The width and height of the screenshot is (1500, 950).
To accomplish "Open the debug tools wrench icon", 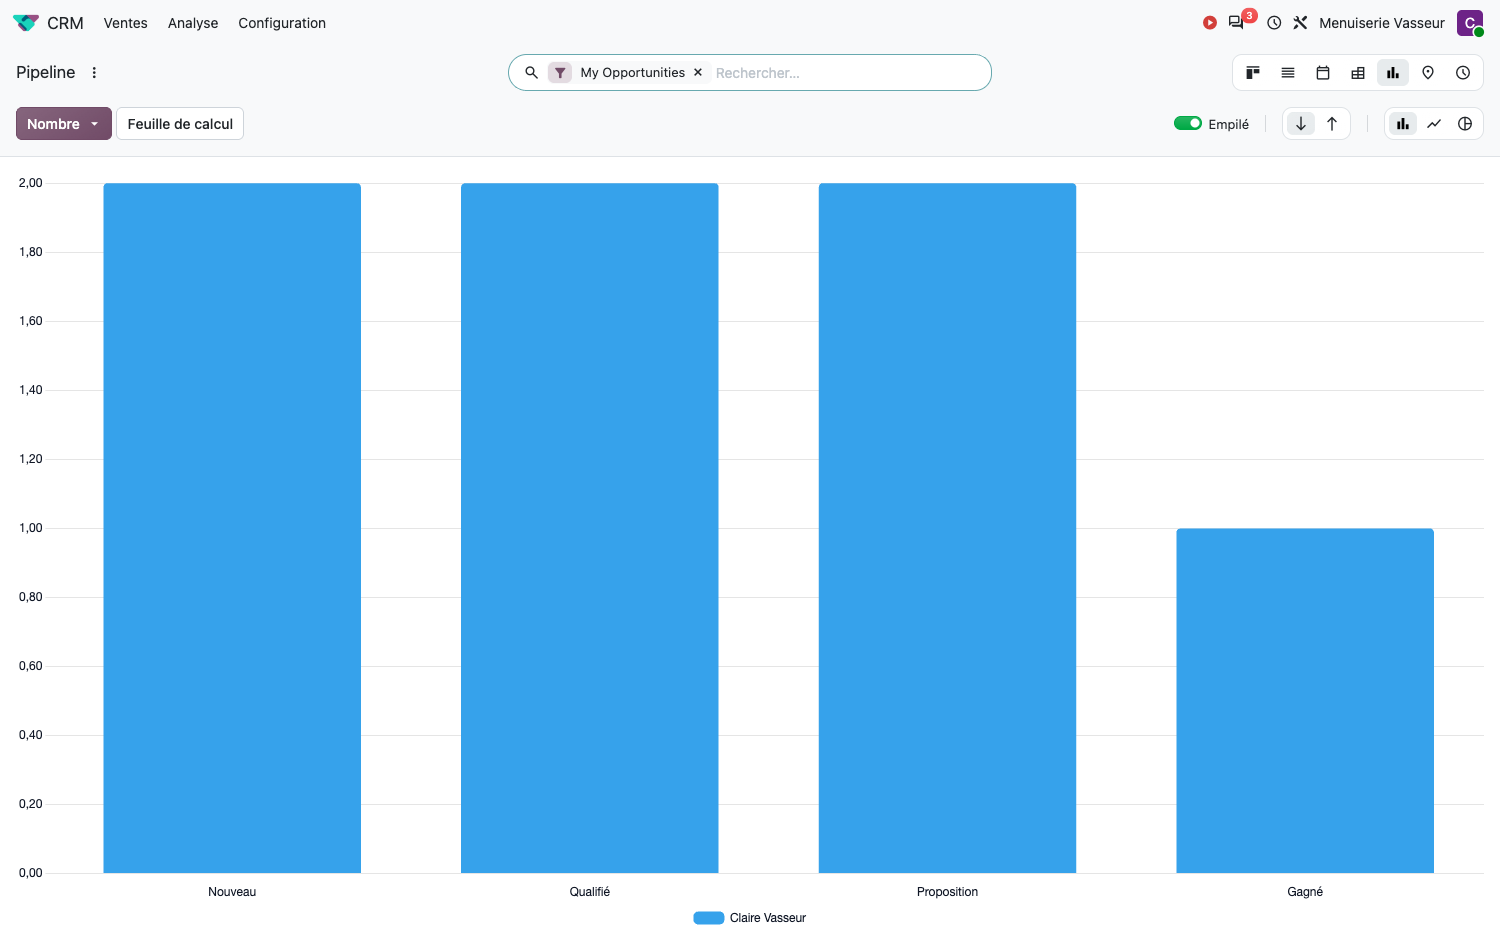I will [1301, 23].
